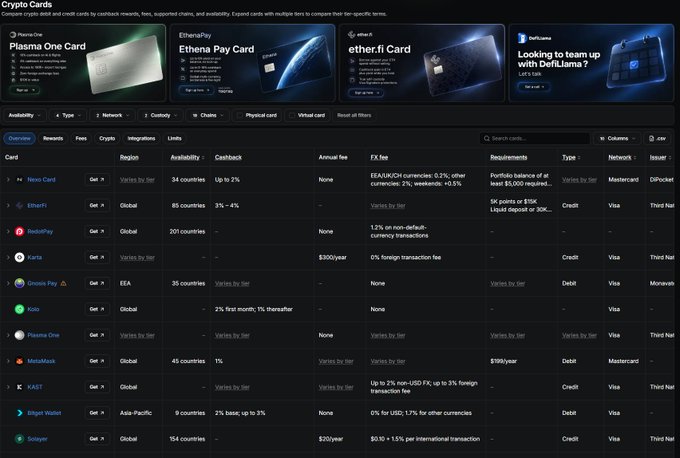Viewport: 680px width, 458px height.
Task: Click the Kolo green logo icon
Action: pos(20,309)
